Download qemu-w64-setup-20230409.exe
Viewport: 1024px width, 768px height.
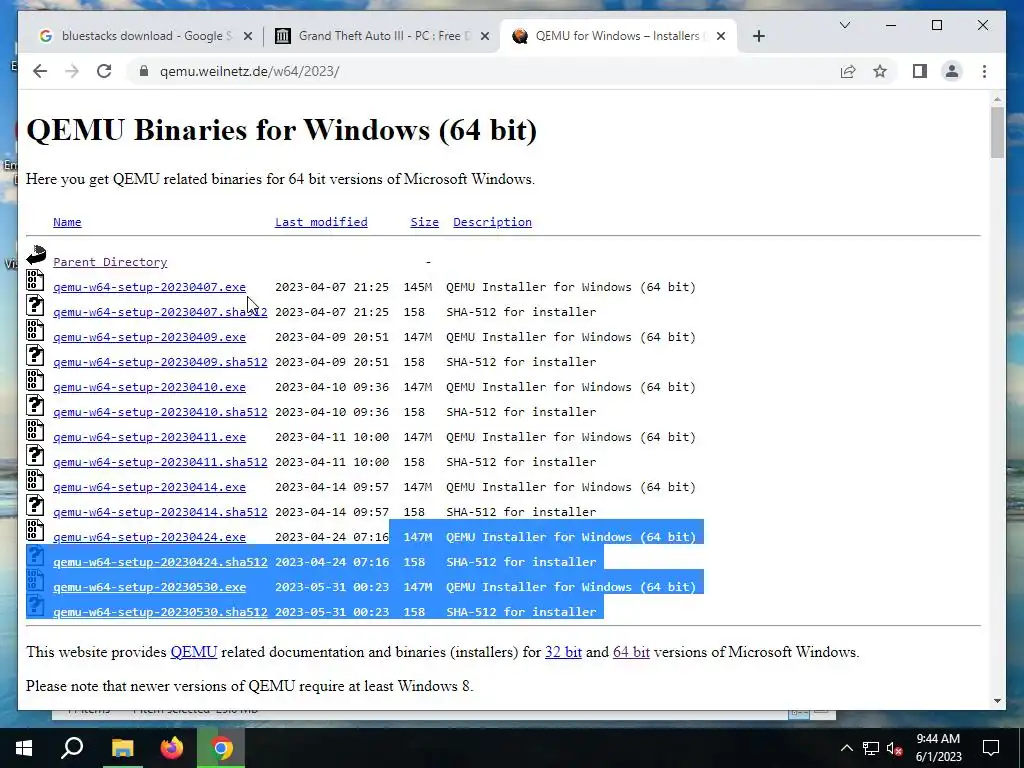click(x=150, y=337)
